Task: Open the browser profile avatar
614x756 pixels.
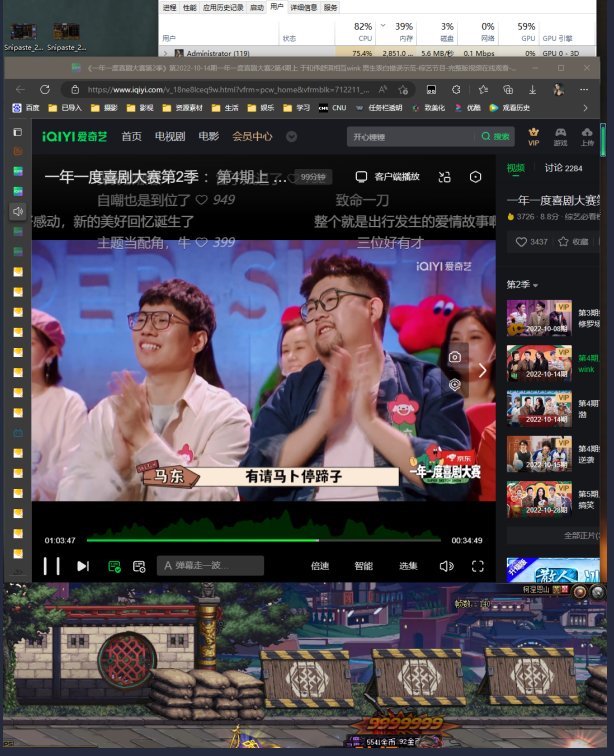Action: [559, 90]
